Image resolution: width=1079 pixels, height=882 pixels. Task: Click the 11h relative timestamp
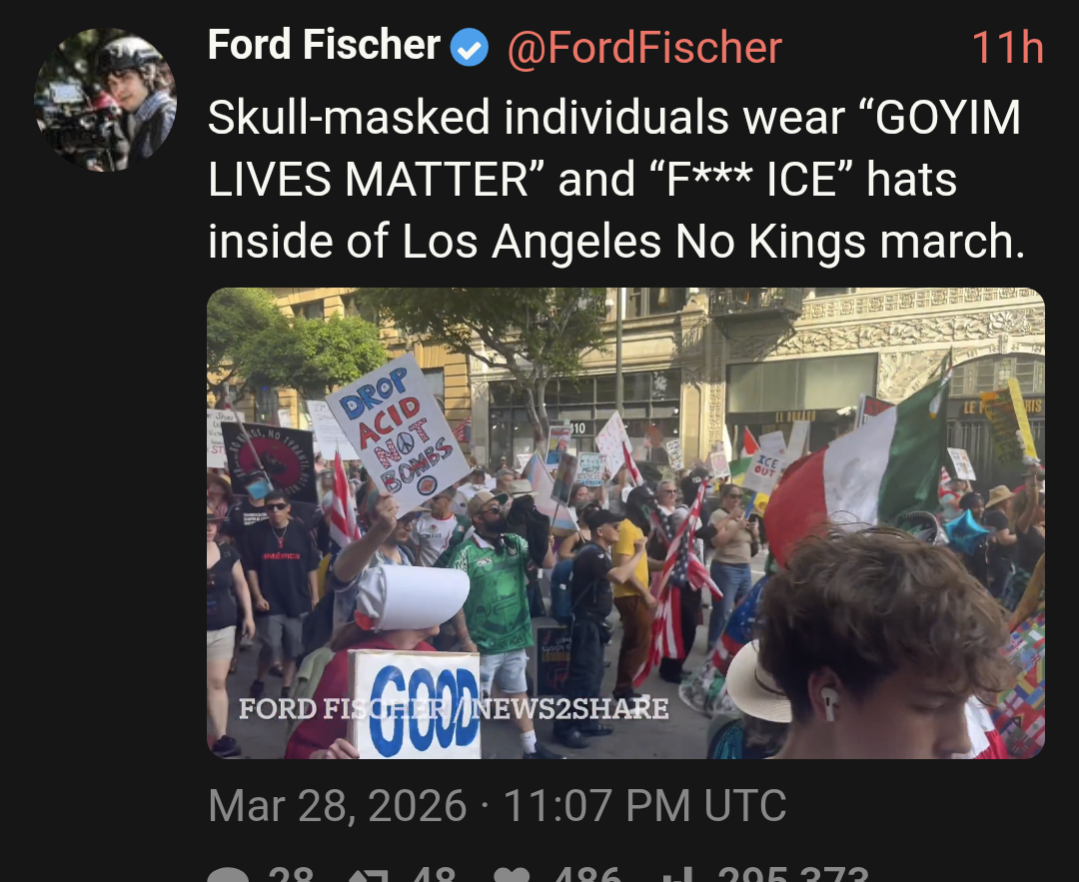pyautogui.click(x=1008, y=48)
